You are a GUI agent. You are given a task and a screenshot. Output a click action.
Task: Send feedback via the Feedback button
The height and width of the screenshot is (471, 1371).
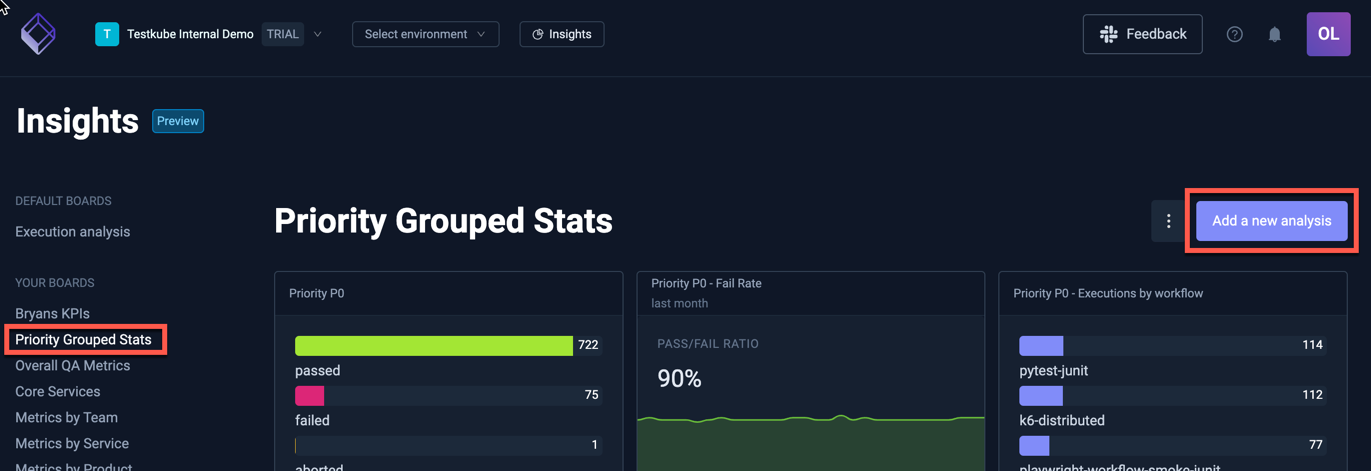click(1142, 34)
